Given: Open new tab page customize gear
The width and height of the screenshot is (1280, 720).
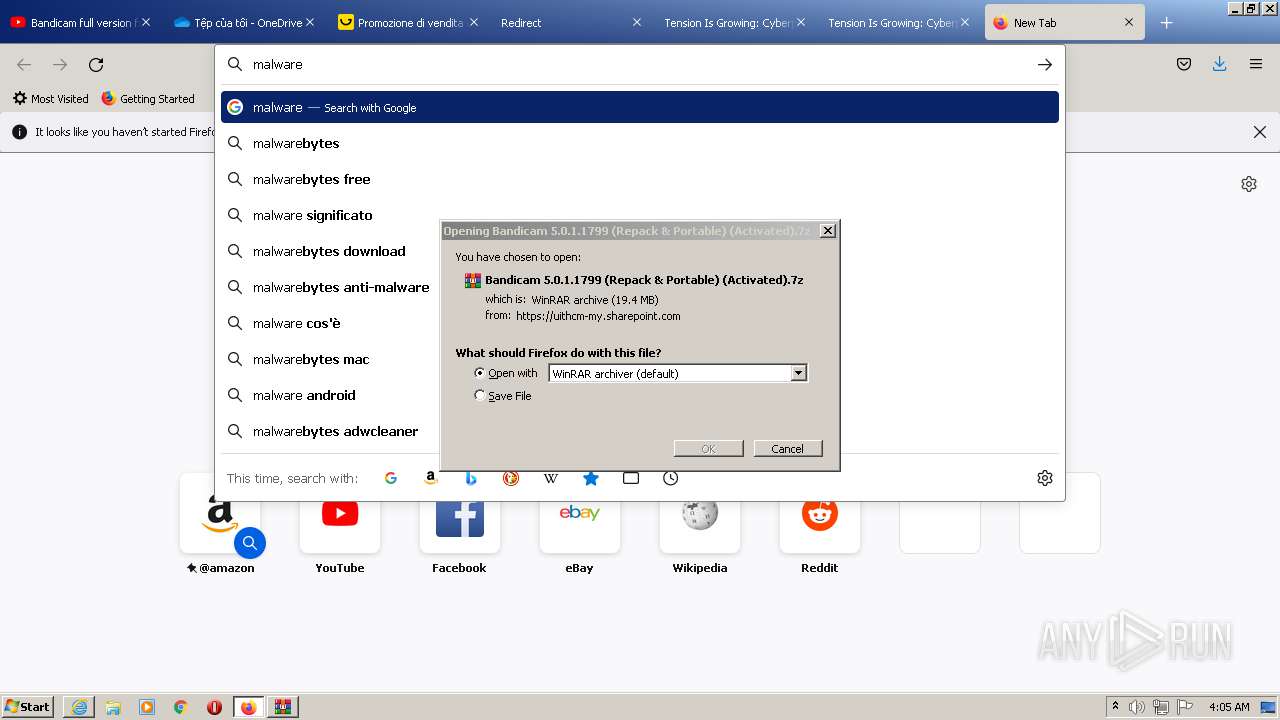Looking at the screenshot, I should click(1249, 184).
